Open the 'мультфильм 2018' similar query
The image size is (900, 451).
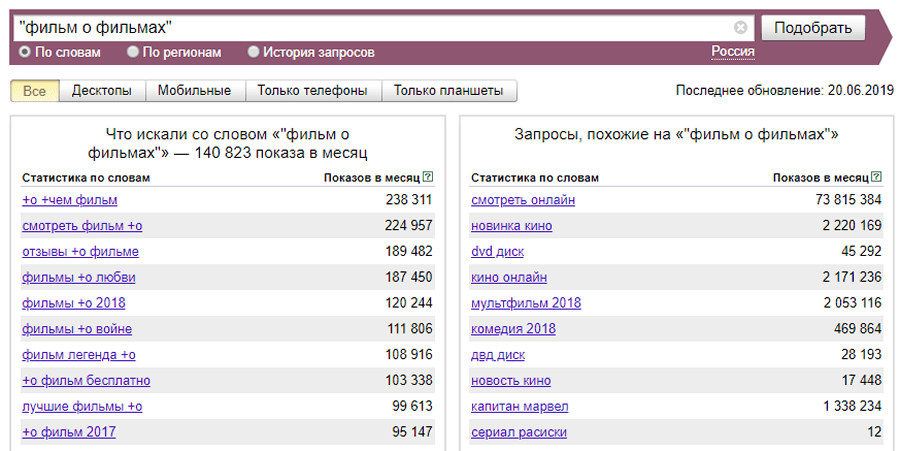[x=526, y=303]
